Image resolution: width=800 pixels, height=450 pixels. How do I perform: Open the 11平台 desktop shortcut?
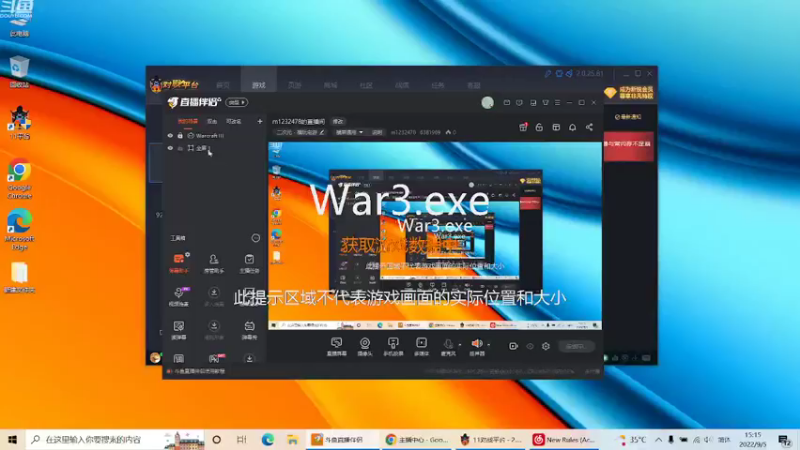pos(19,123)
